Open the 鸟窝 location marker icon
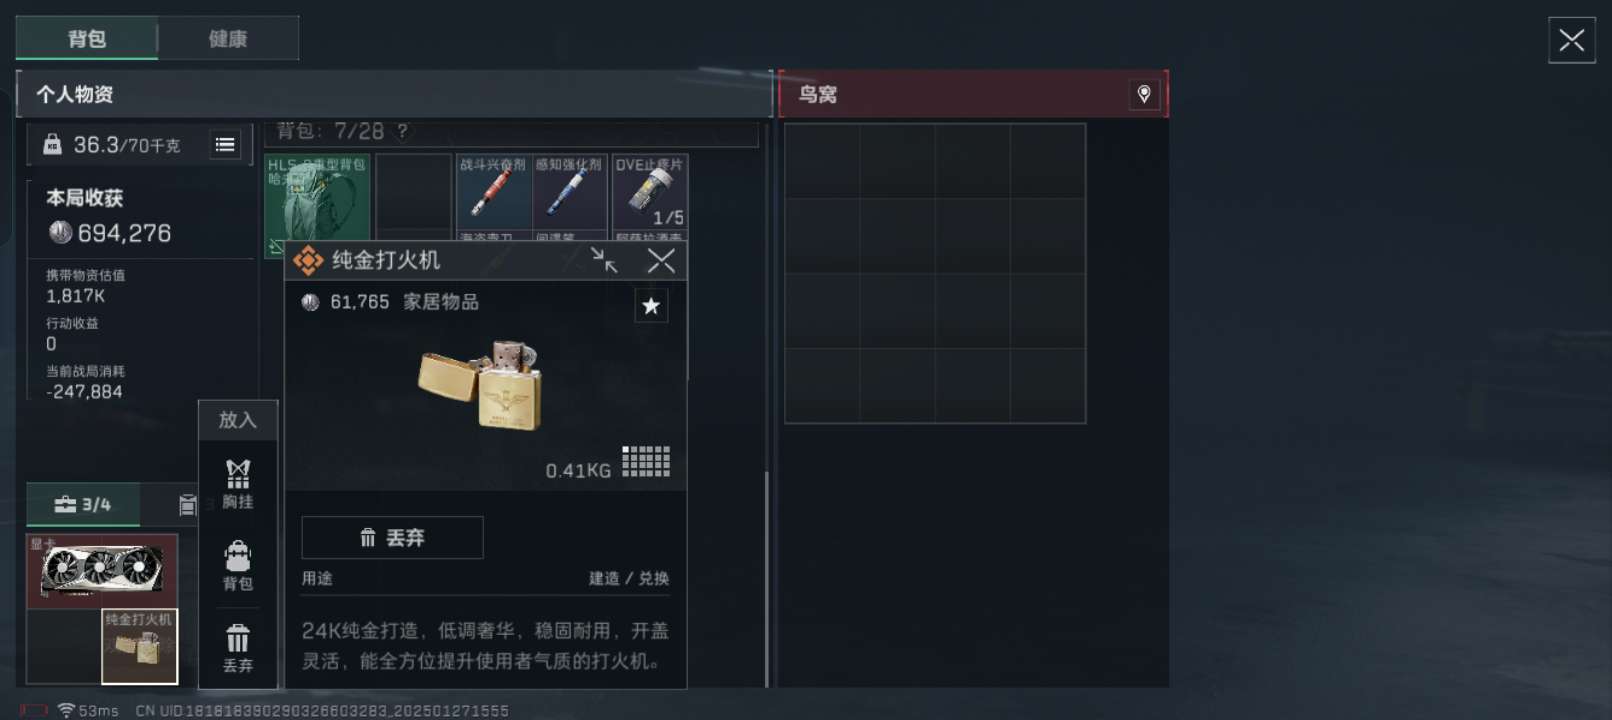This screenshot has width=1612, height=720. [1144, 94]
